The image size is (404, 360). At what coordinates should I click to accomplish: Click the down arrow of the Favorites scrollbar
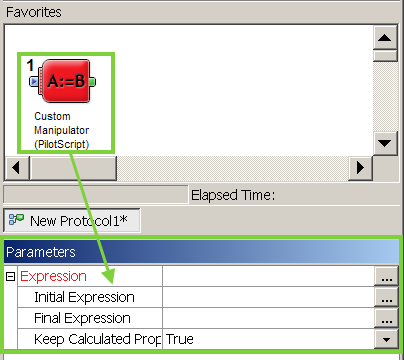(385, 143)
